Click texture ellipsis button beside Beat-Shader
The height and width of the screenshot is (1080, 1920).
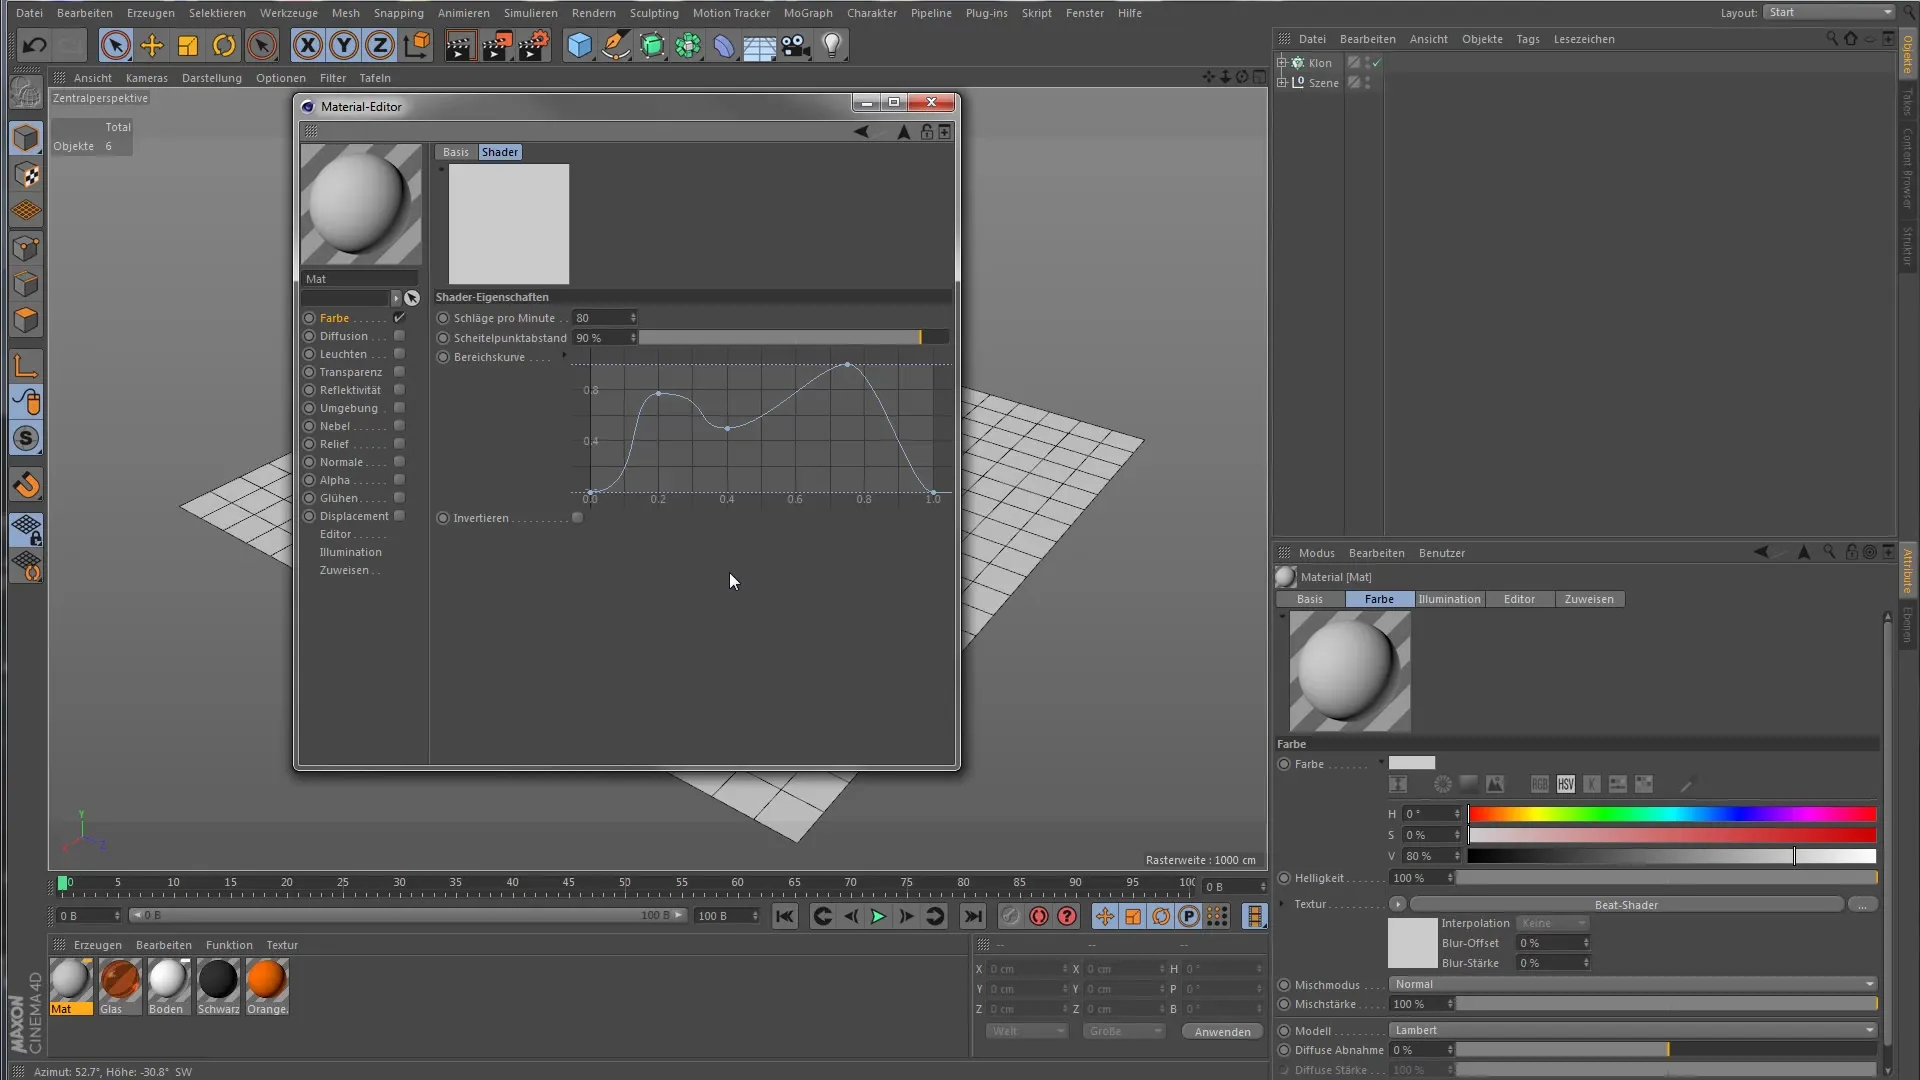(1862, 905)
